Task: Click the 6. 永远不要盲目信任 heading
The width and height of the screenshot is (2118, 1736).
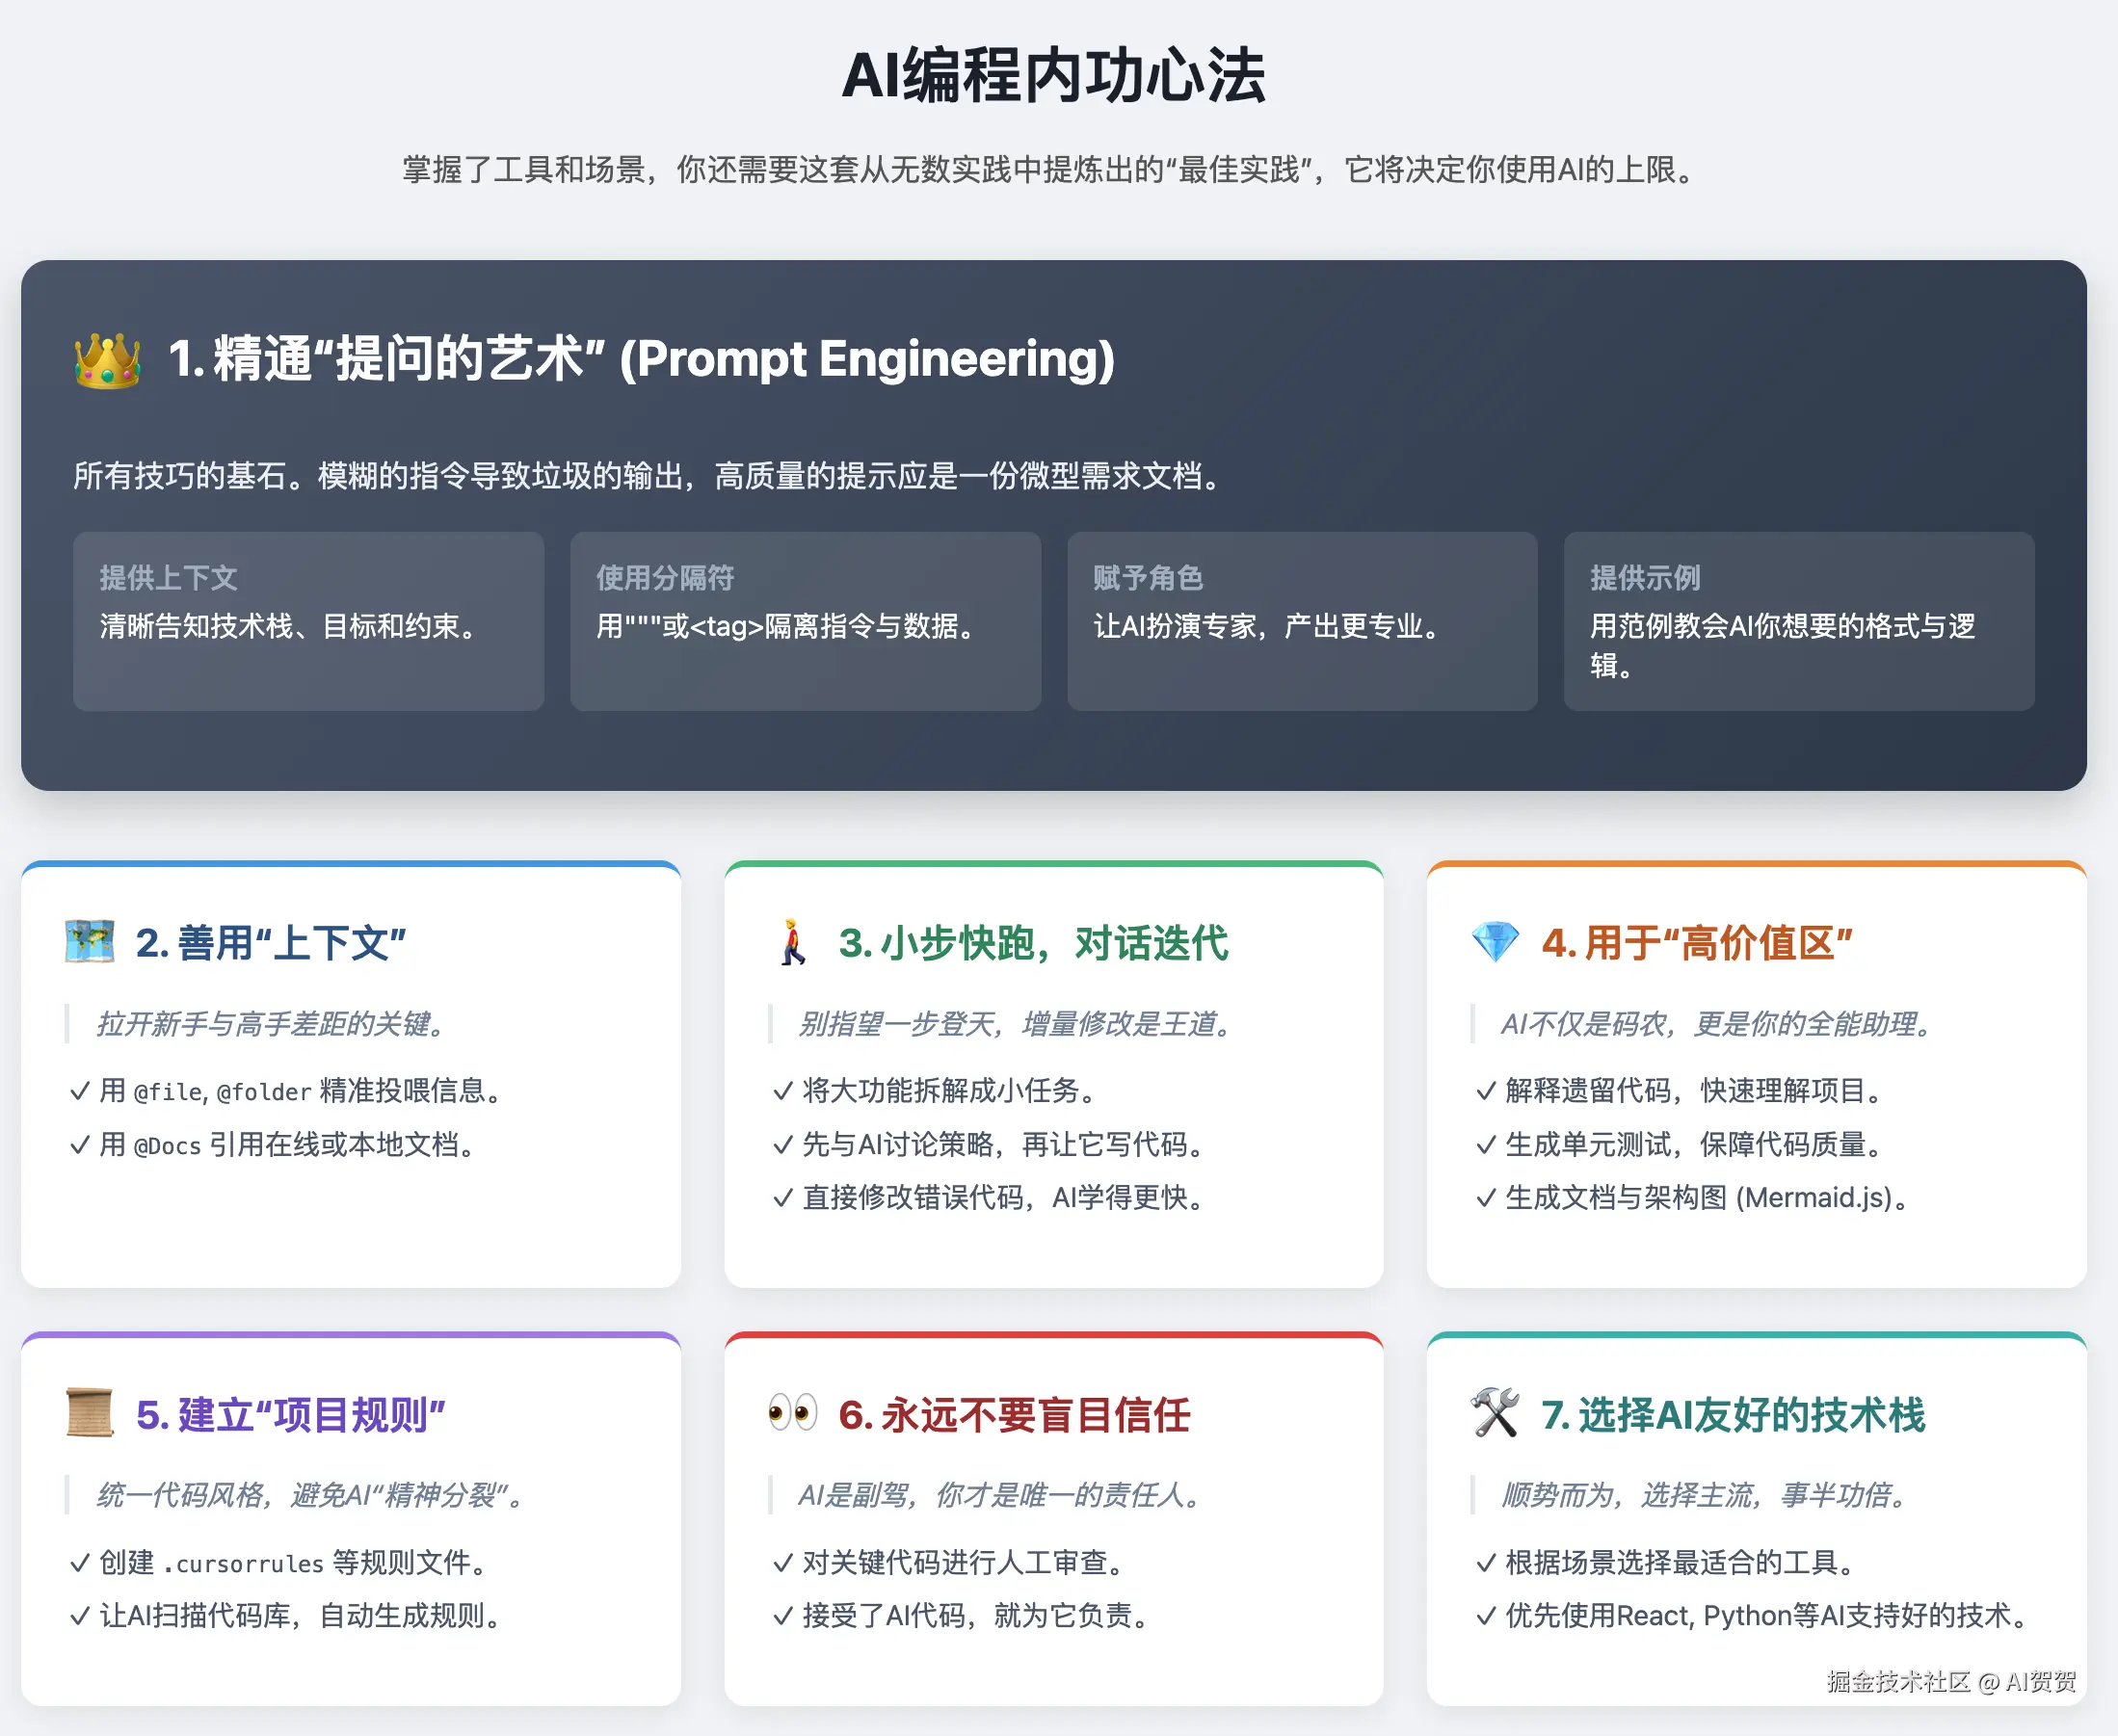Action: click(x=1014, y=1415)
